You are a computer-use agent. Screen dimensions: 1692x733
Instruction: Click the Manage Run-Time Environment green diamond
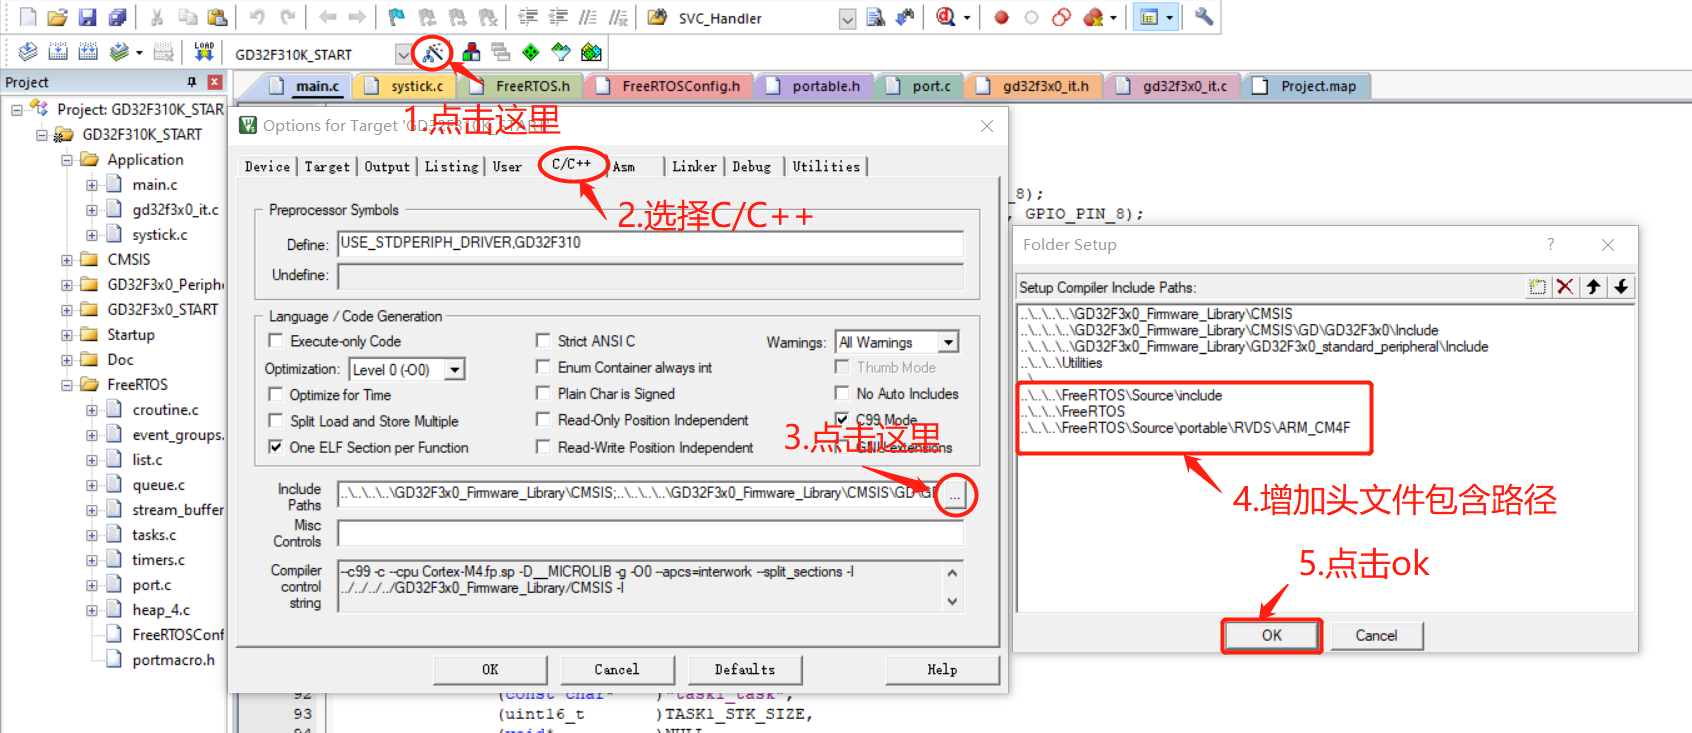tap(531, 52)
